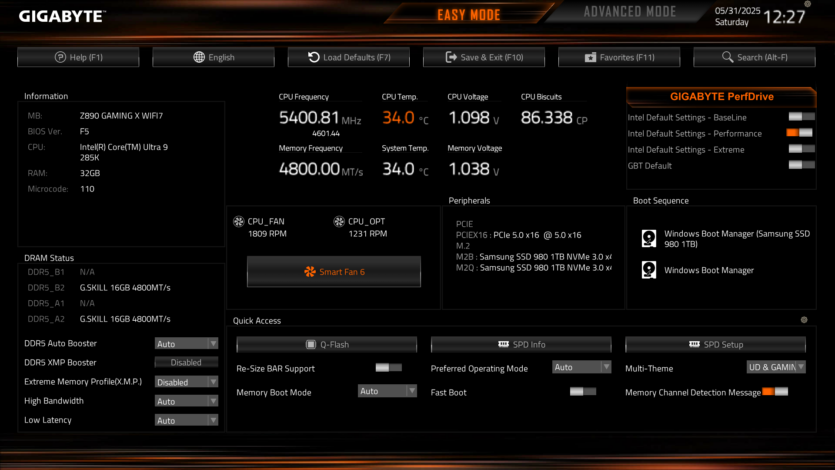Click the Search magnifier icon

coord(727,56)
